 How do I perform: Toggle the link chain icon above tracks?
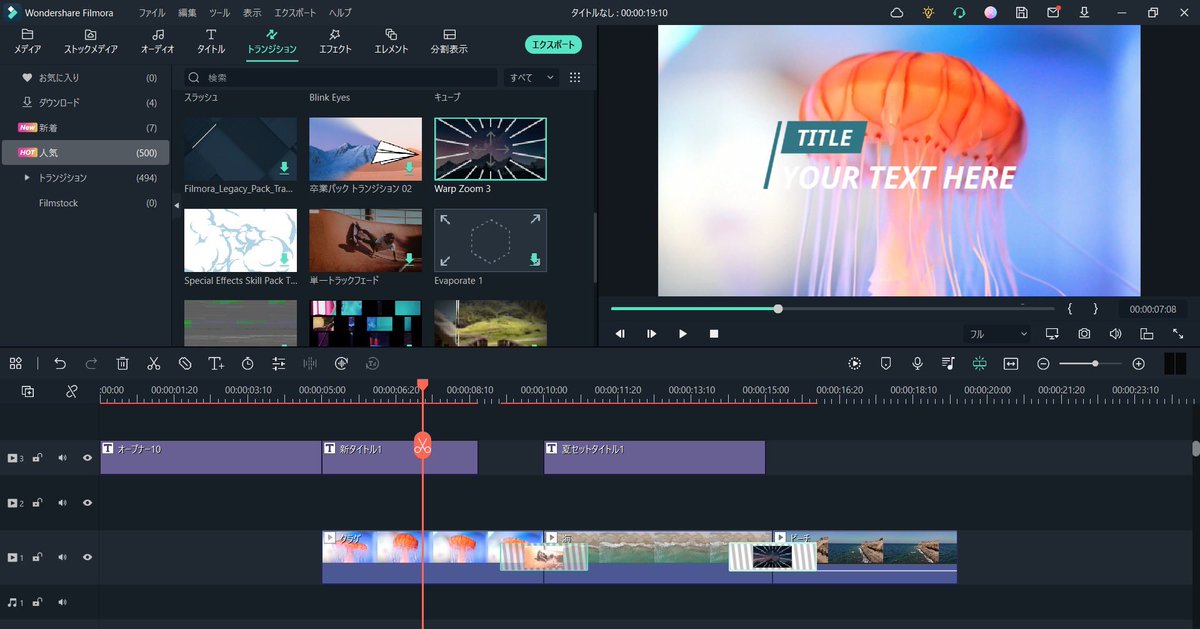72,391
